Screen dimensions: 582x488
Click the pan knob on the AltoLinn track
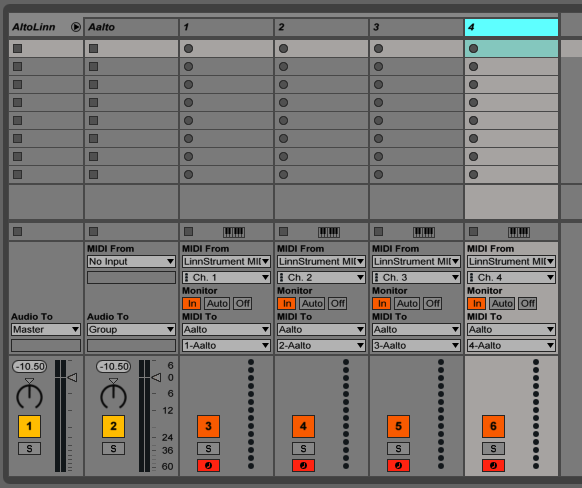pyautogui.click(x=30, y=396)
